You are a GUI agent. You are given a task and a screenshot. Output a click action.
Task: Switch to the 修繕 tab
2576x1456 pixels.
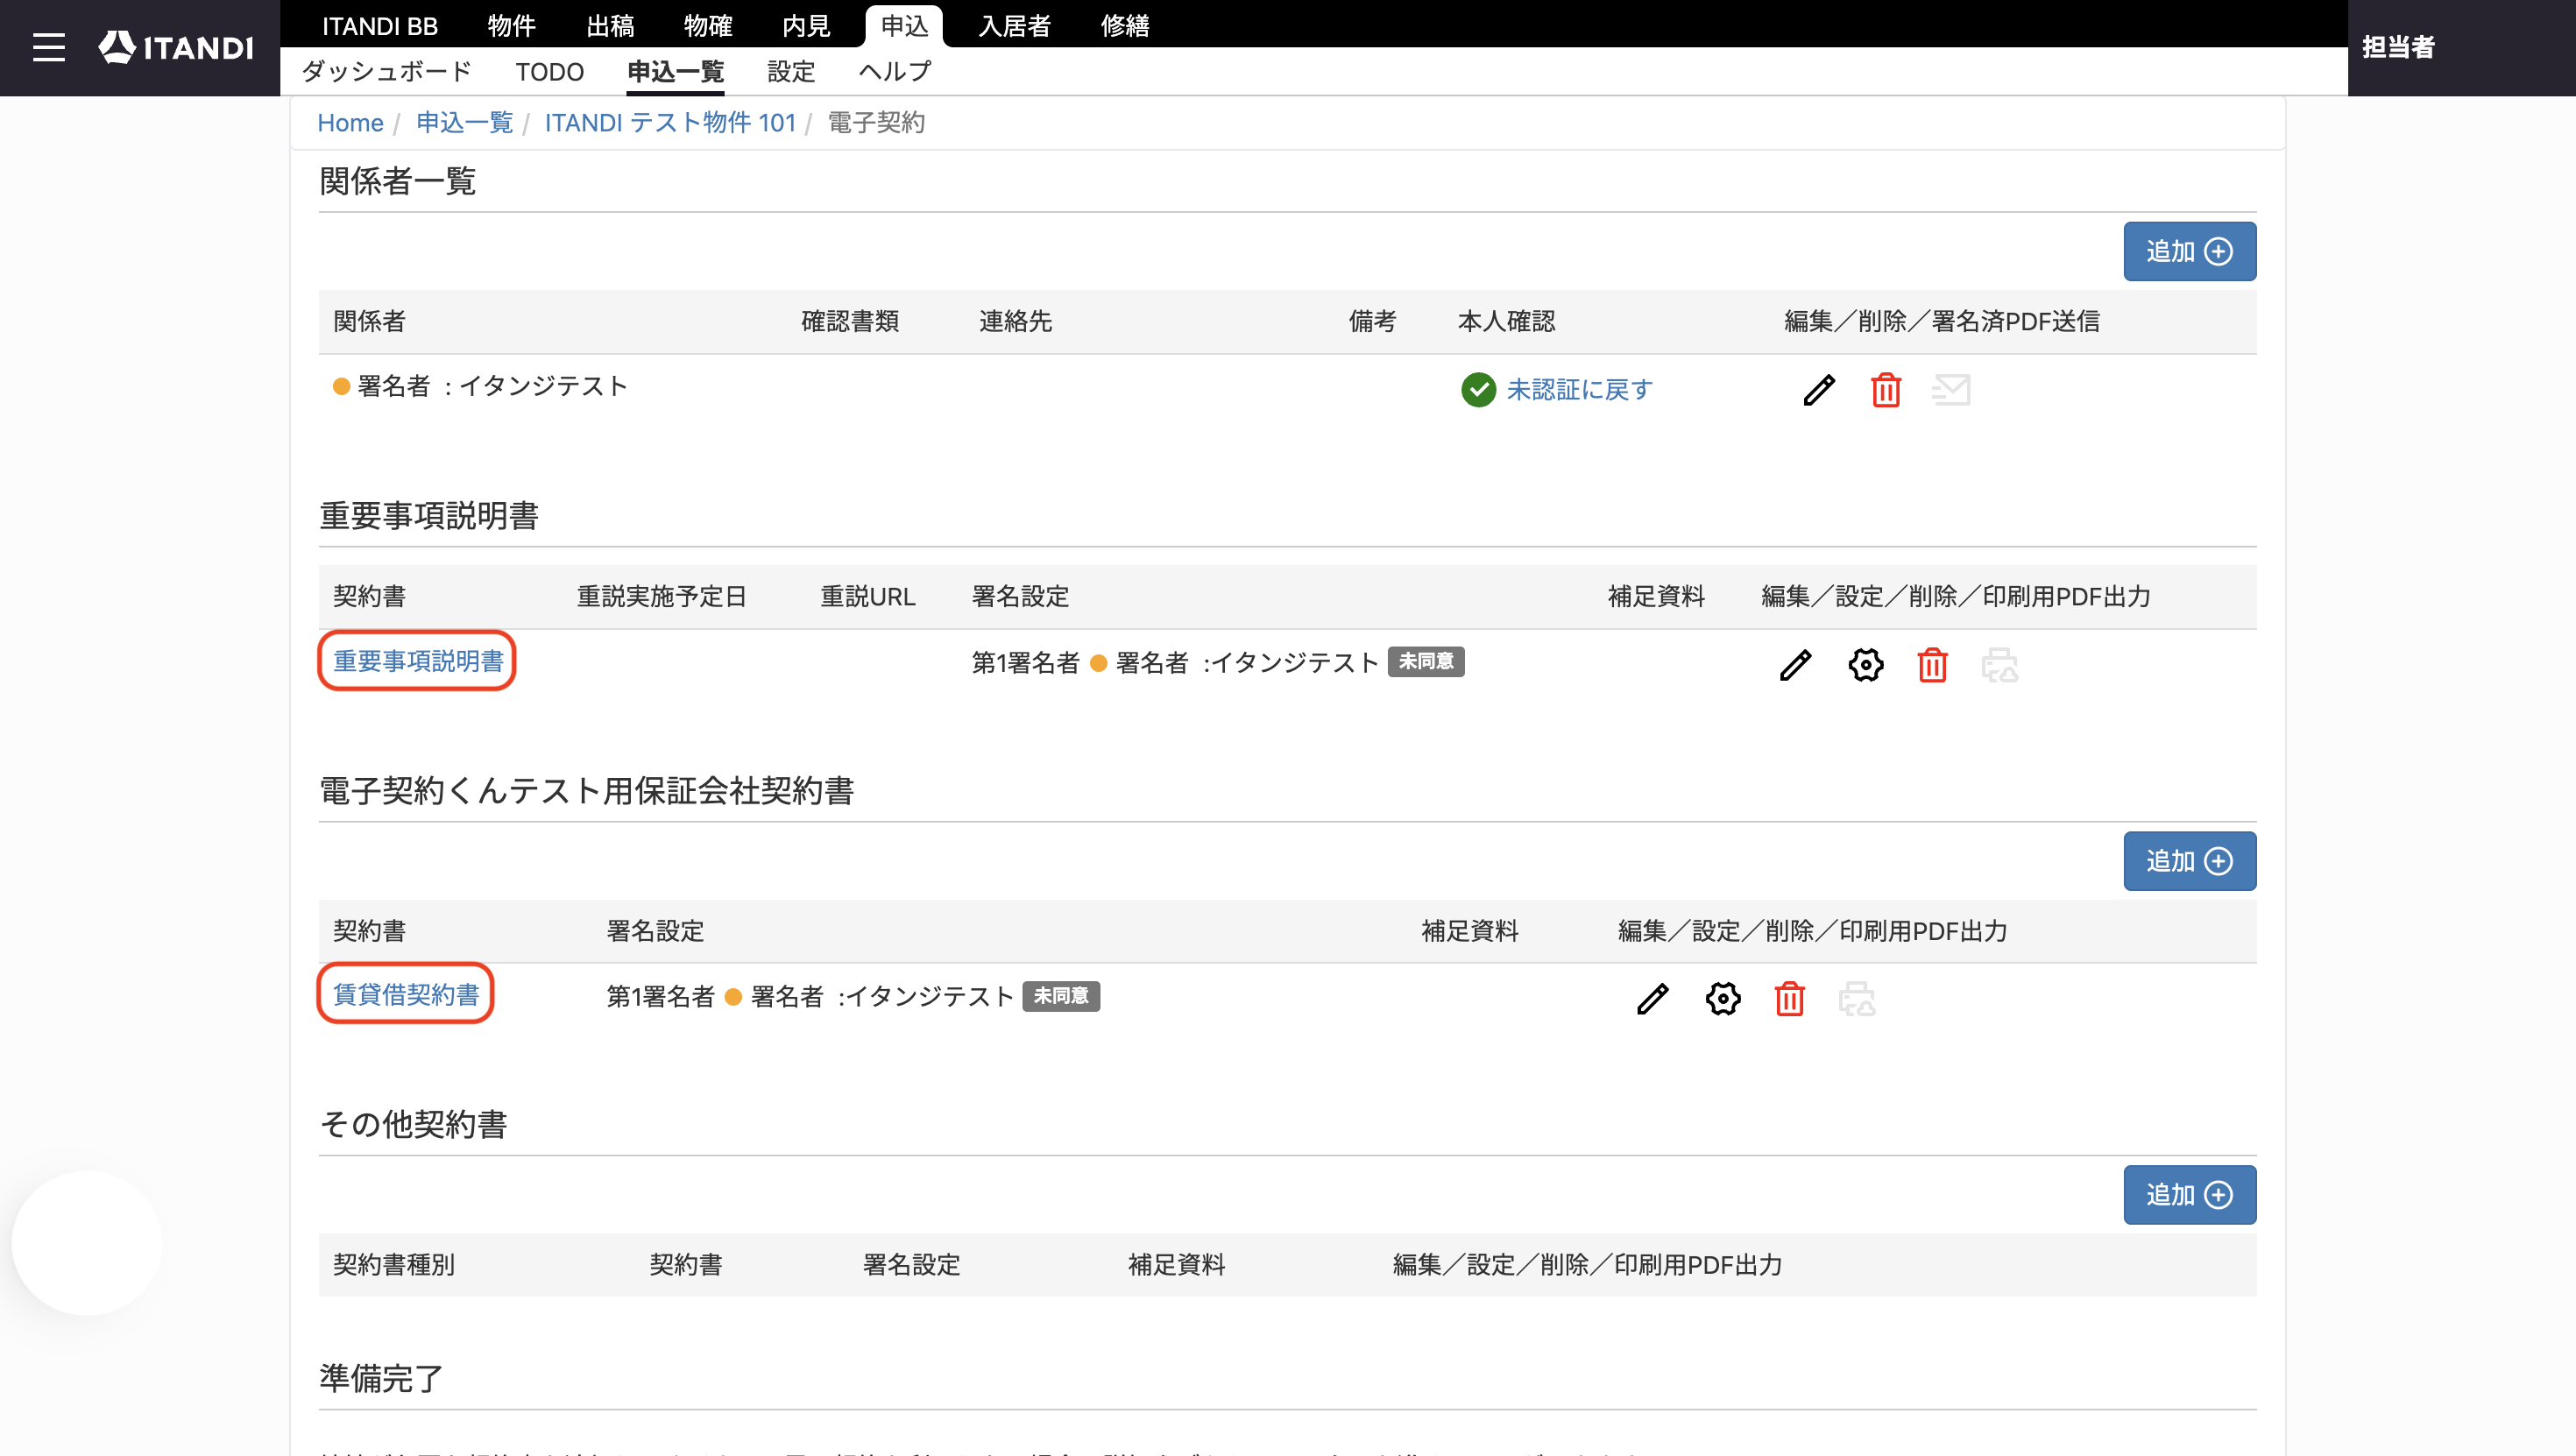(x=1125, y=25)
